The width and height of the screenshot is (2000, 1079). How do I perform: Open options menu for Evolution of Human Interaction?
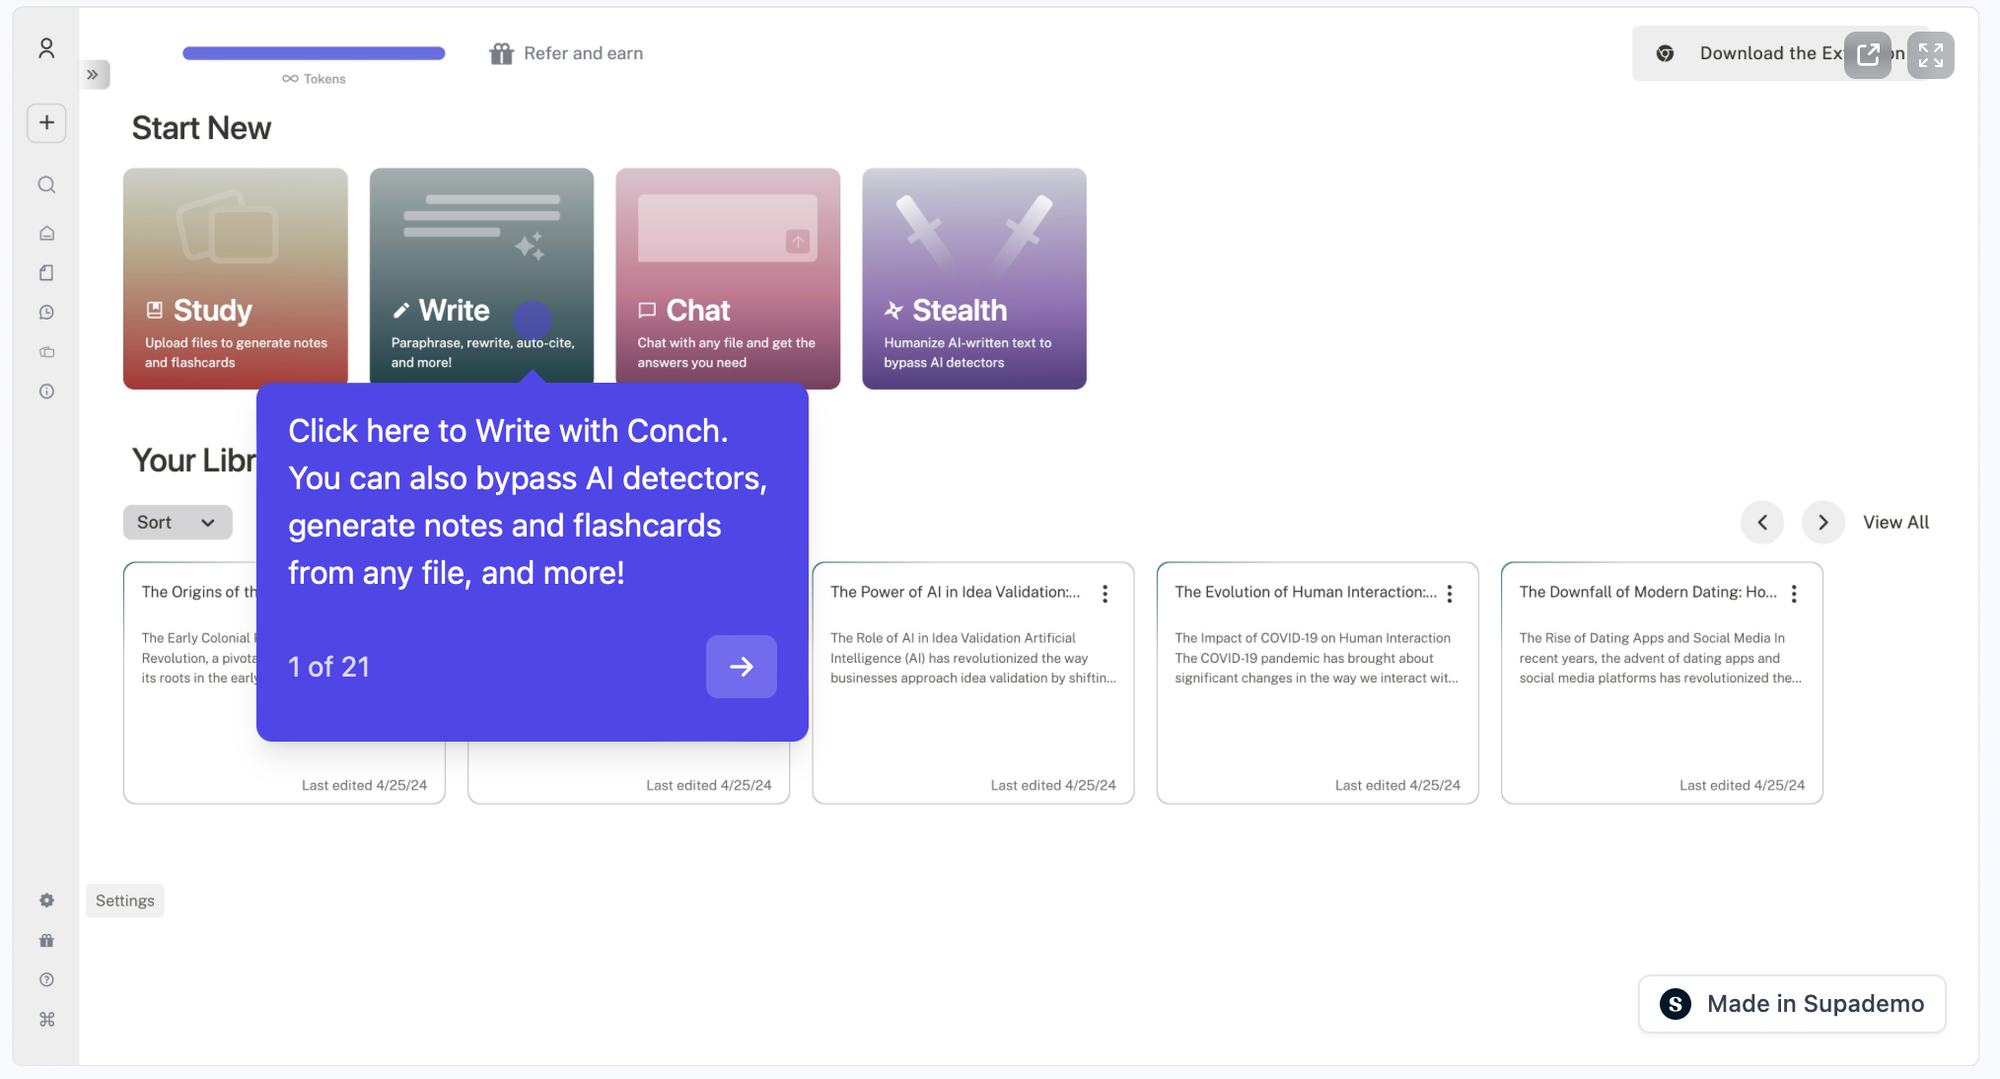1449,594
